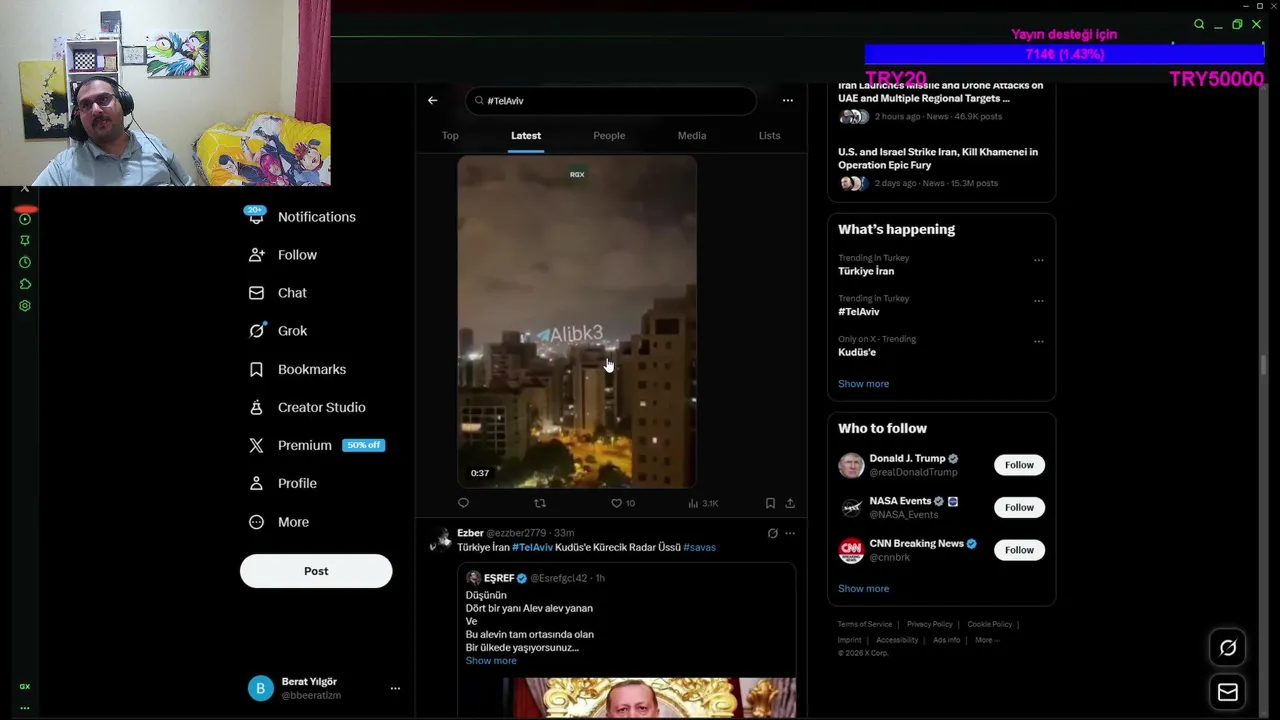Screen dimensions: 1280x720
Task: Expand quoted post text Show more
Action: [x=491, y=661]
